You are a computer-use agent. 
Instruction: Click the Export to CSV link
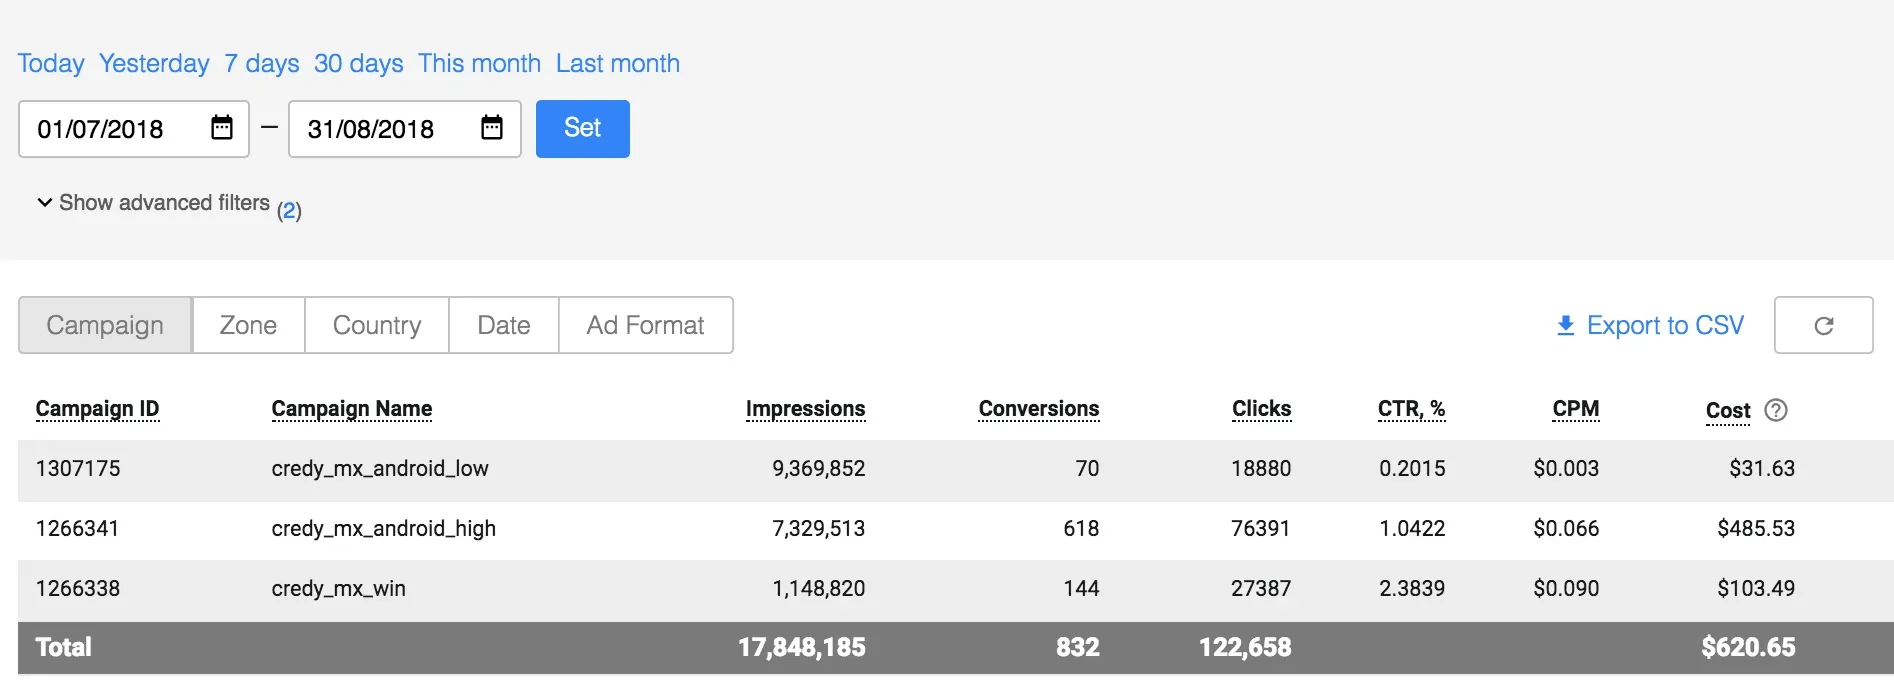[1665, 325]
